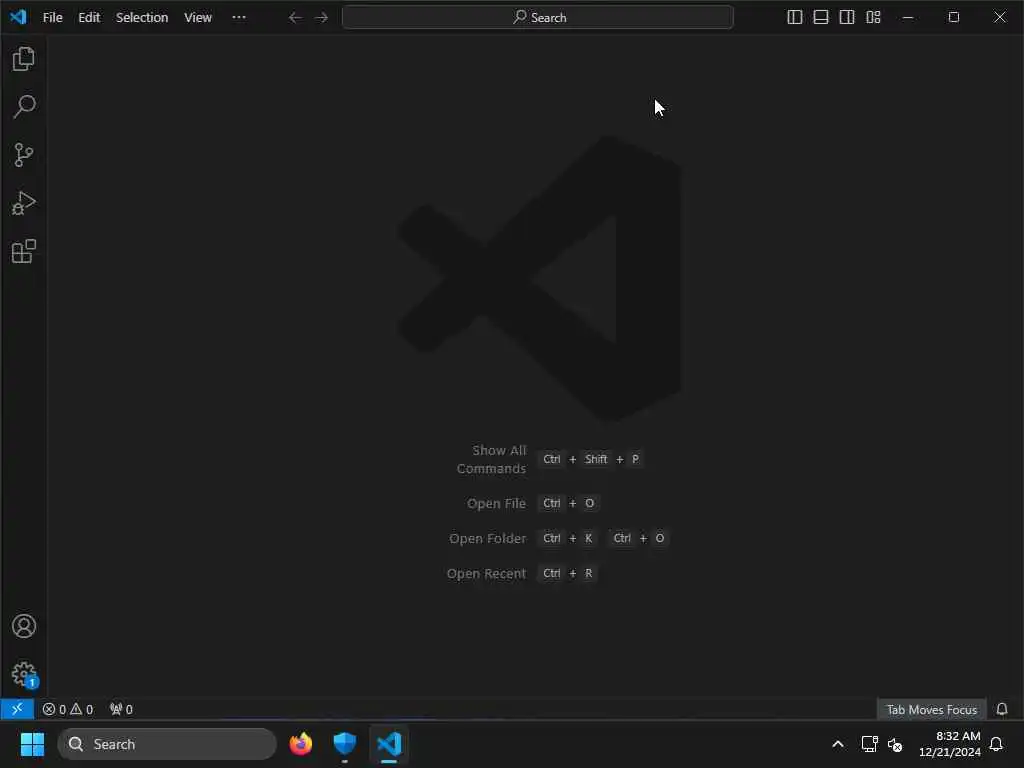Open the Windows Start menu
1024x768 pixels.
click(x=33, y=744)
